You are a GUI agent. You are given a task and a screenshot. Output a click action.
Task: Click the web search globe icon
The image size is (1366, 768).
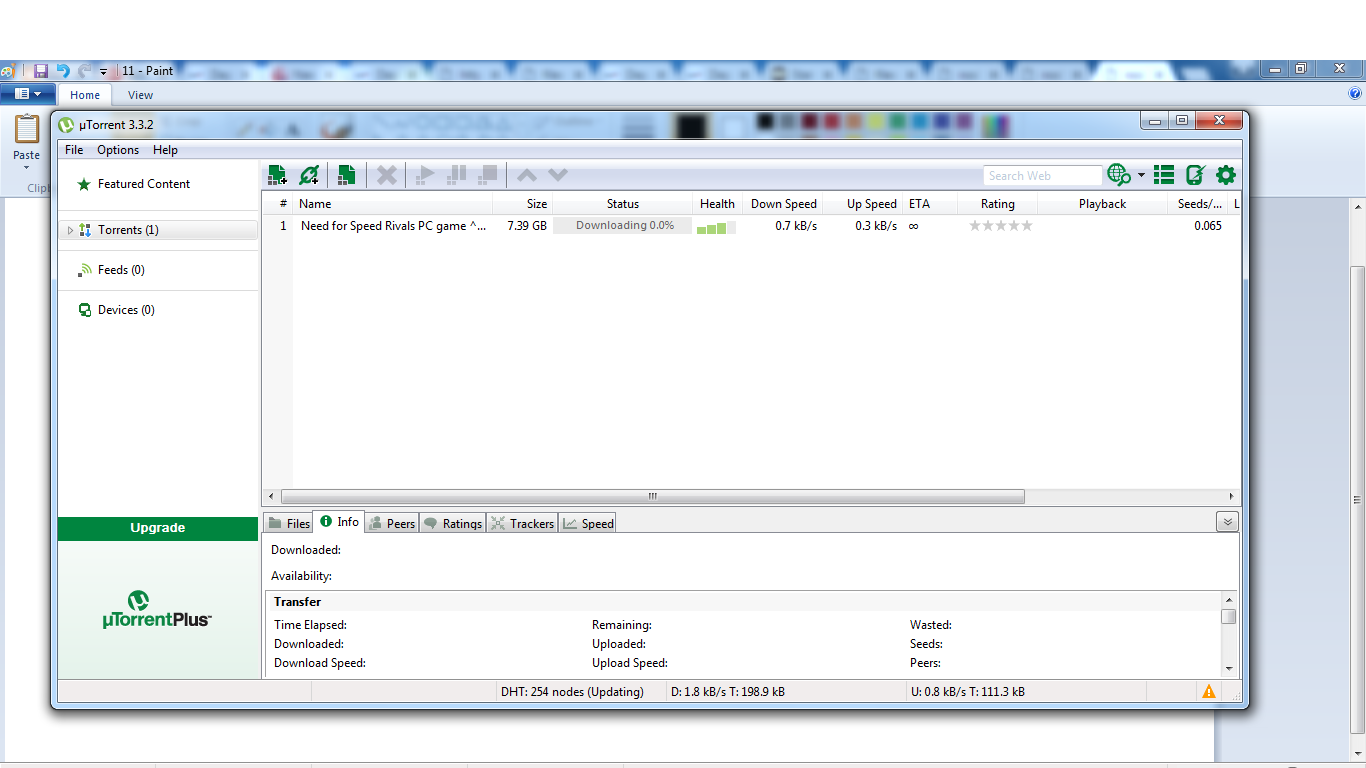[1119, 175]
